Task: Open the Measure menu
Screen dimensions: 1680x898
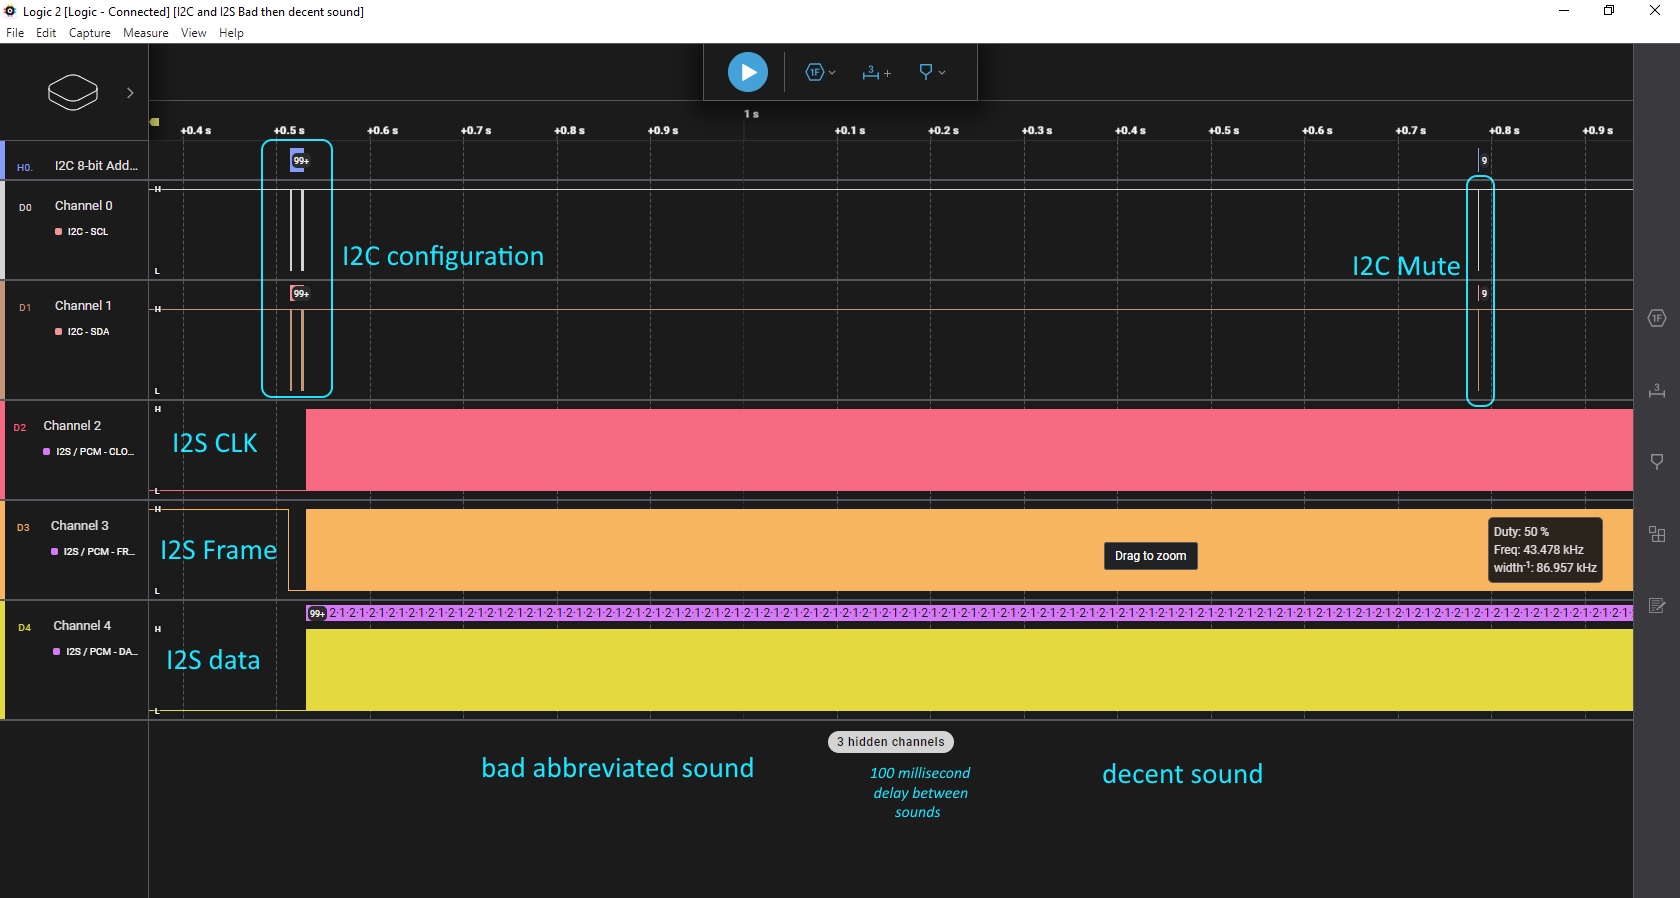Action: 146,33
